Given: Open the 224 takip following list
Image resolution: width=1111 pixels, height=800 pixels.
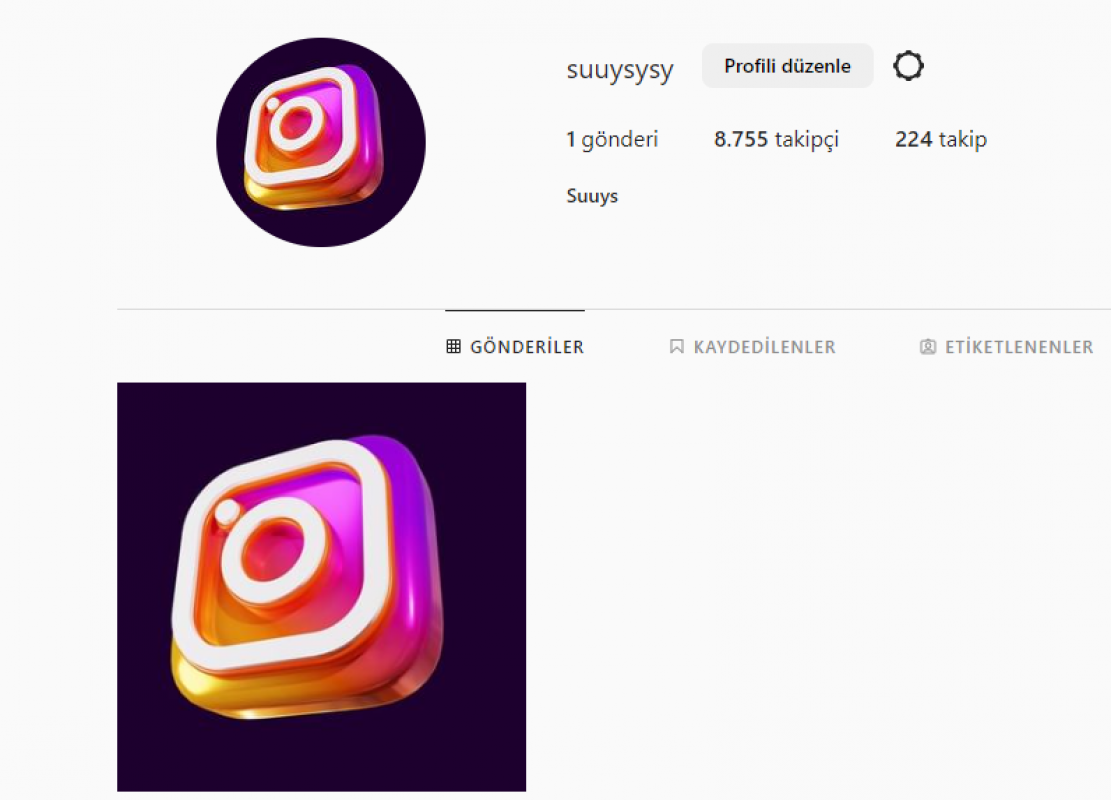Looking at the screenshot, I should pos(941,140).
